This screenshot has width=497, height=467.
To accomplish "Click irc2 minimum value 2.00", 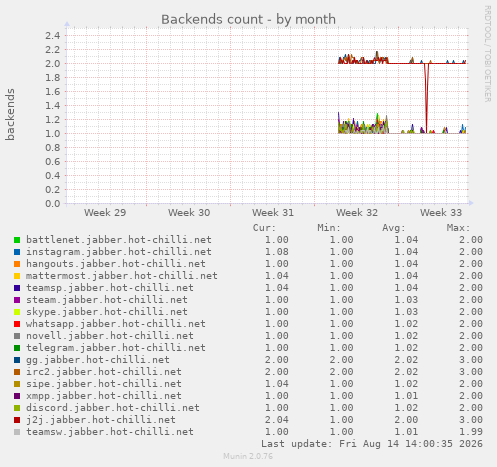I will pyautogui.click(x=341, y=372).
